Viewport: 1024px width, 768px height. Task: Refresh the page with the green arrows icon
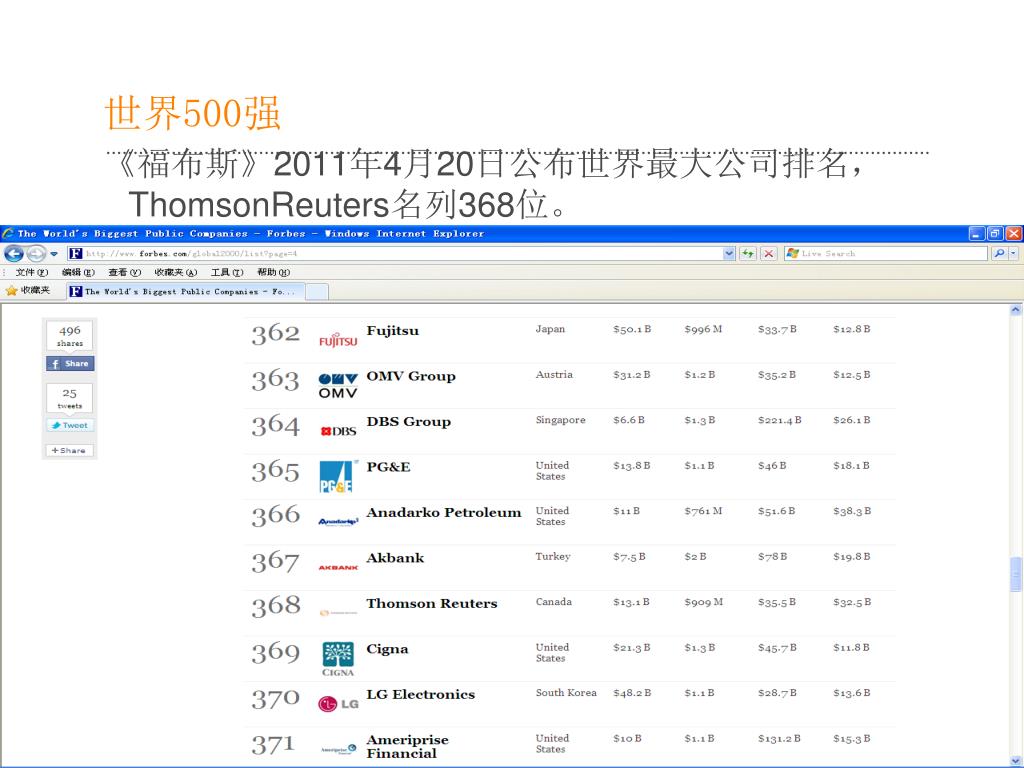pos(748,253)
